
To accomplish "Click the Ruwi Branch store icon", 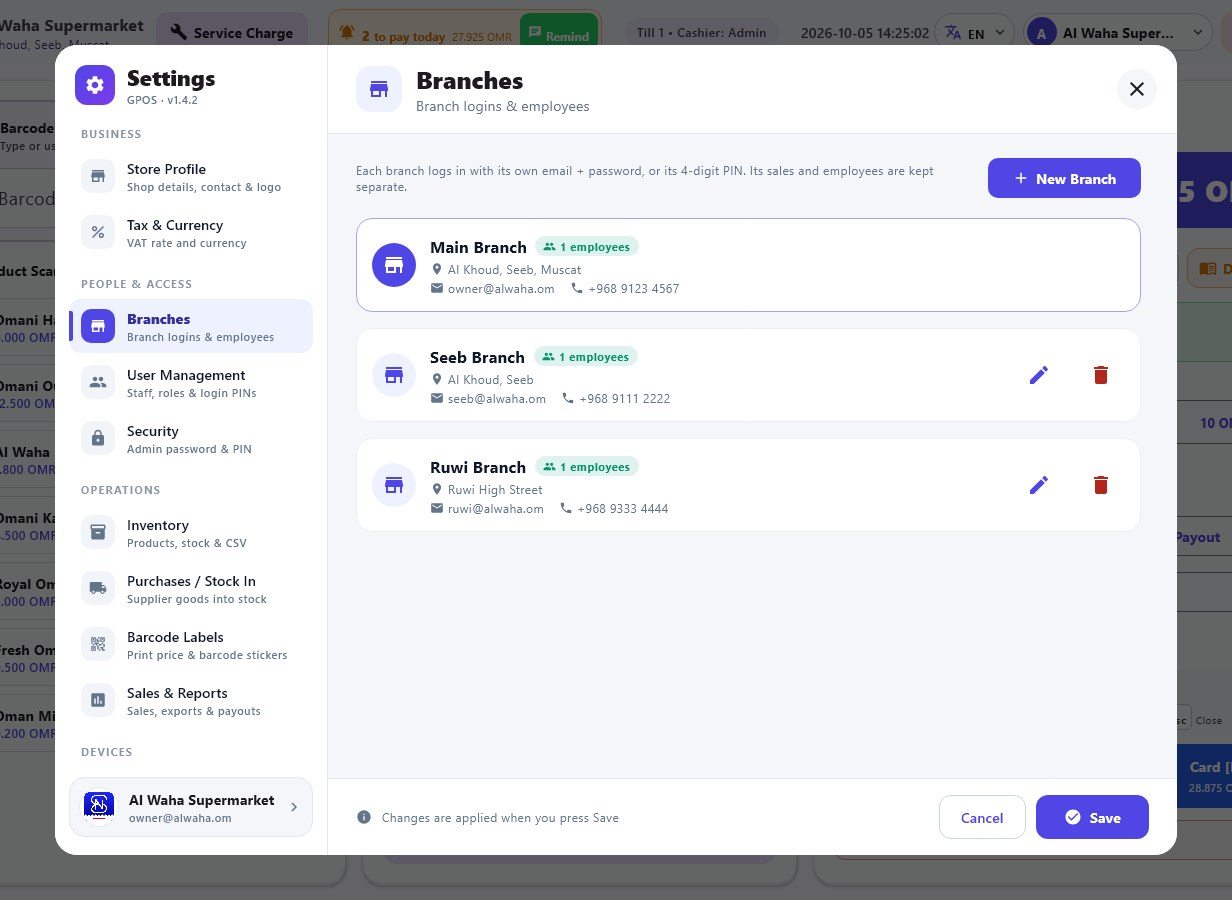I will 394,485.
